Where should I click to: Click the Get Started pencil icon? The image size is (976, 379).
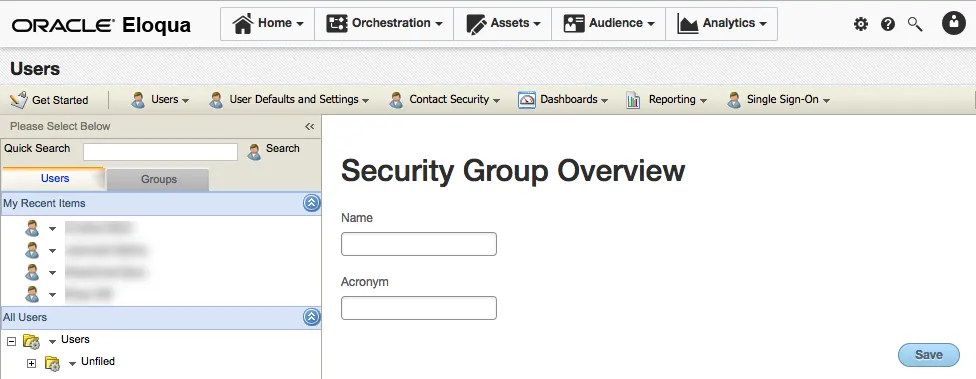pyautogui.click(x=19, y=100)
